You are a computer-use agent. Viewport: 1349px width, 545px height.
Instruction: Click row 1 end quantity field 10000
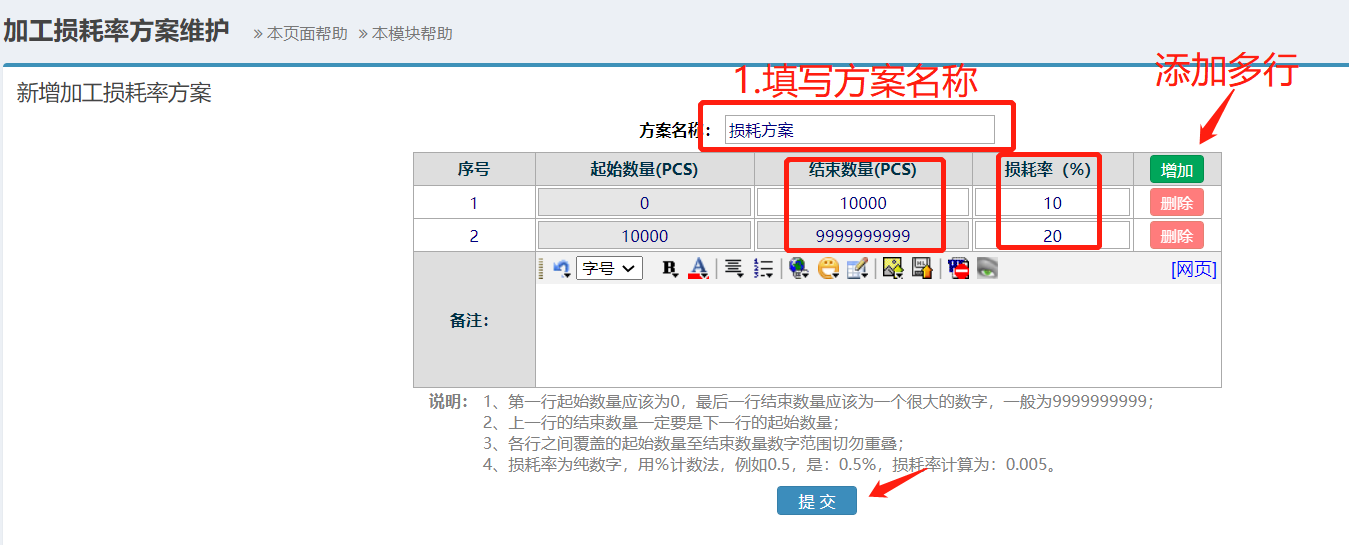coord(863,202)
